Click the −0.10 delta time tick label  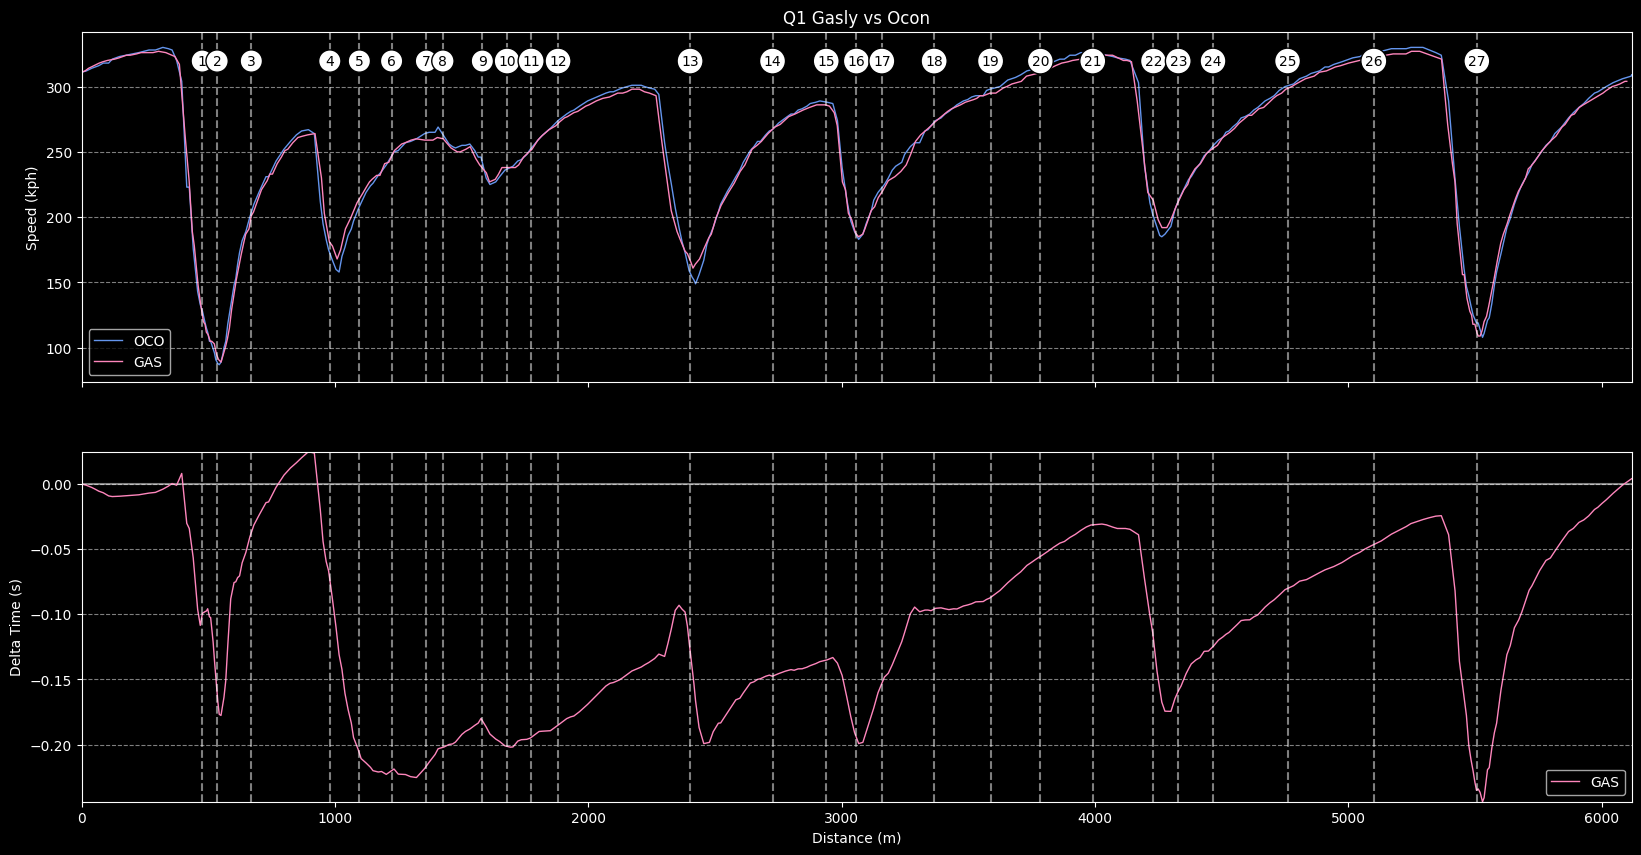point(54,615)
